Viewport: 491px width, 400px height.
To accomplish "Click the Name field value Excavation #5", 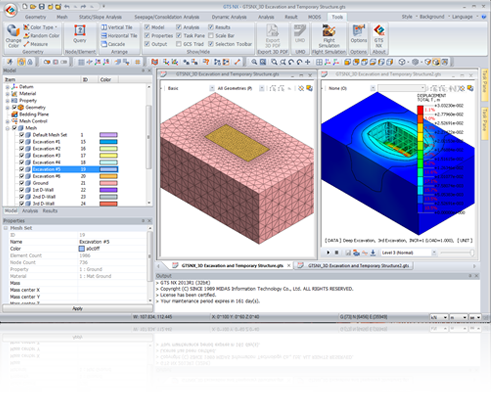I will tap(94, 242).
